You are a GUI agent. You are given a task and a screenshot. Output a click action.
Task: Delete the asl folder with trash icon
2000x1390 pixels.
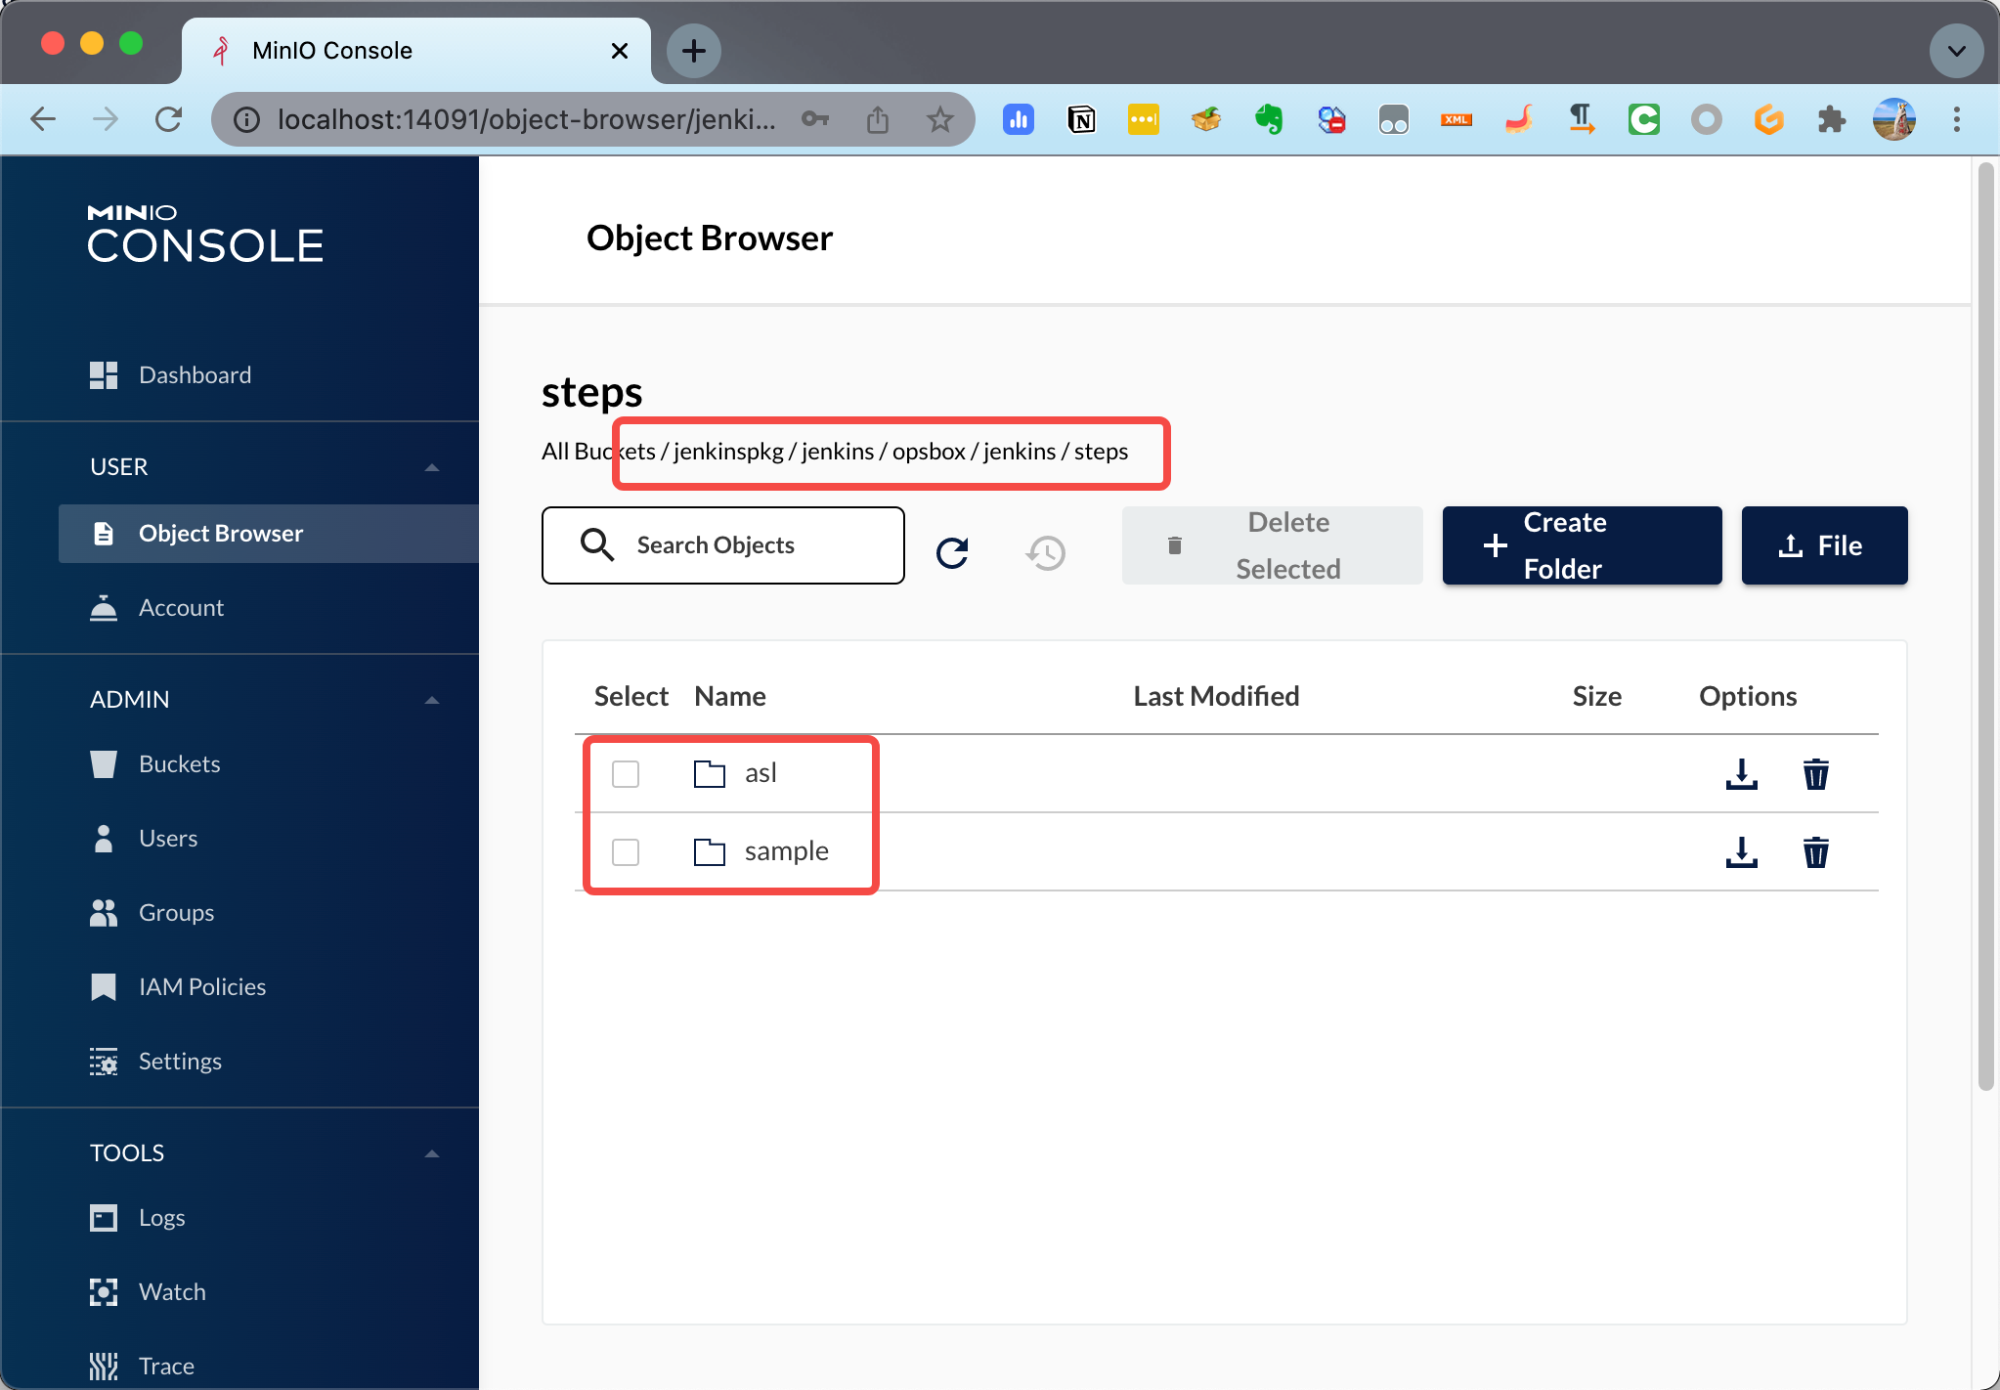1815,774
